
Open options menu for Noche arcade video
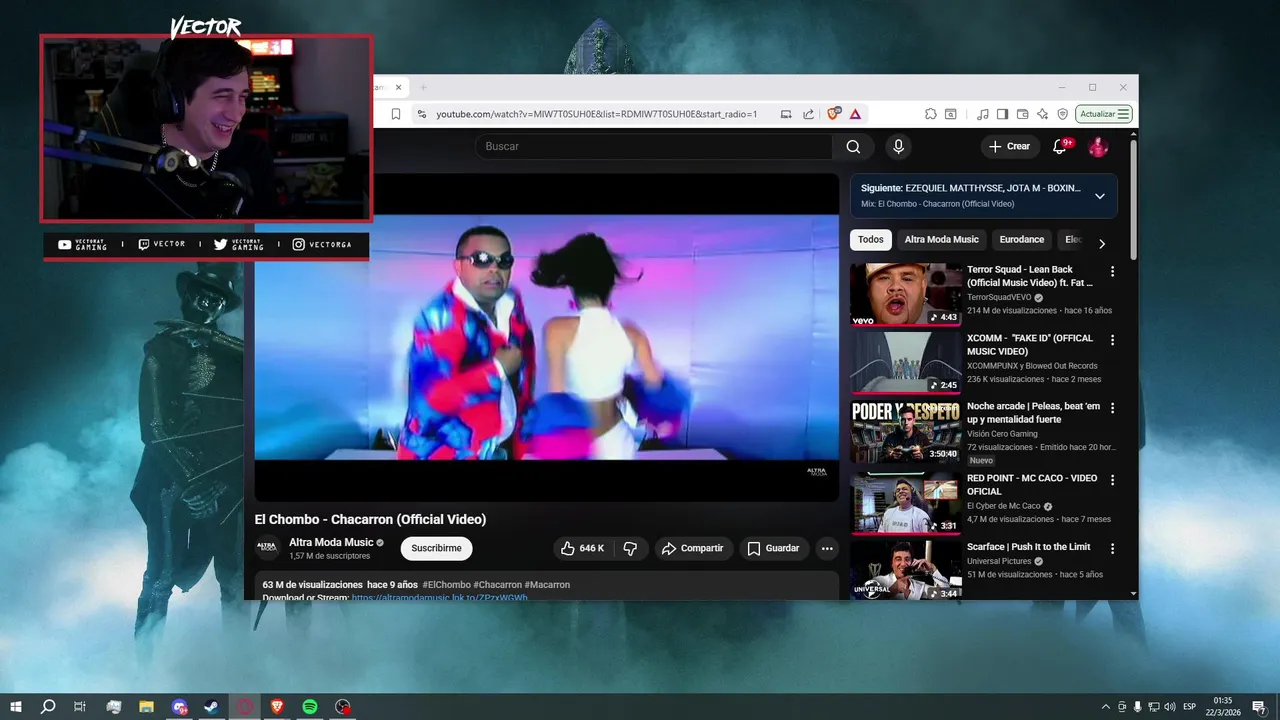point(1112,408)
